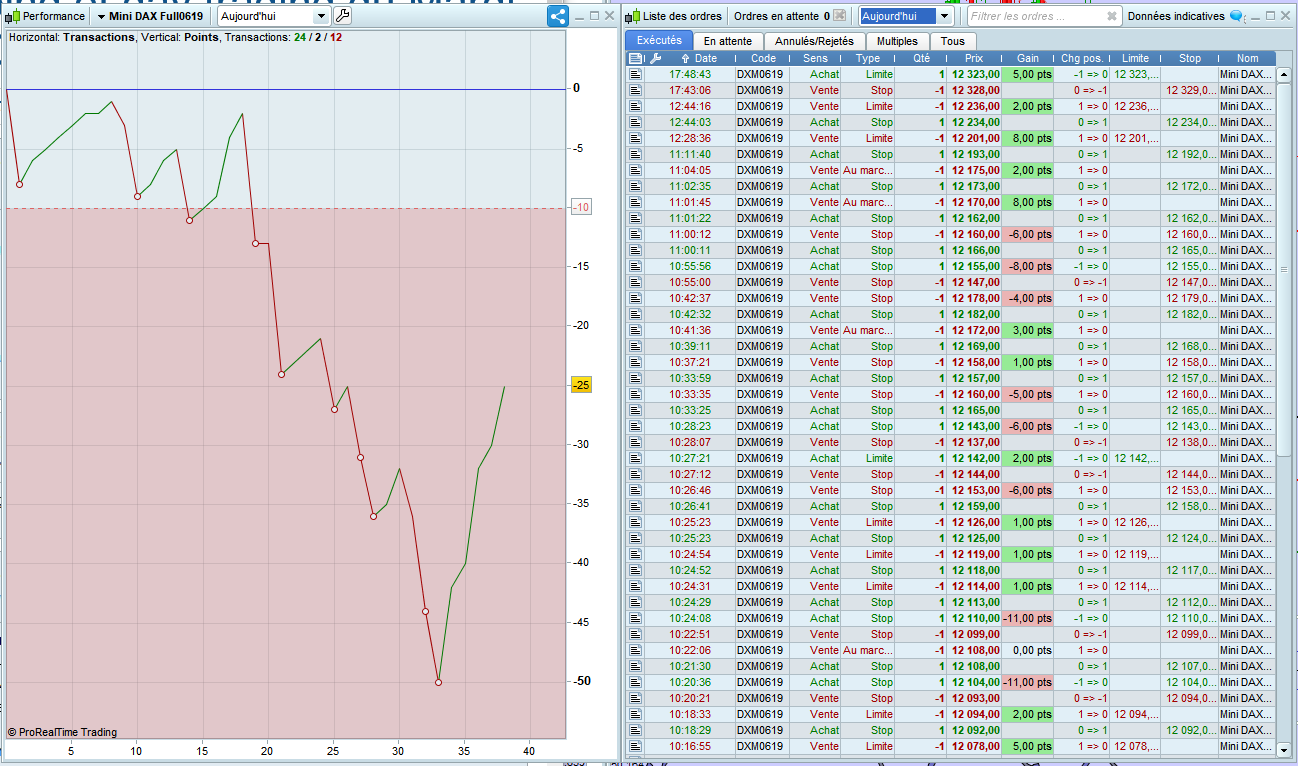Open details icon for the 12:28:36 order

pos(635,138)
